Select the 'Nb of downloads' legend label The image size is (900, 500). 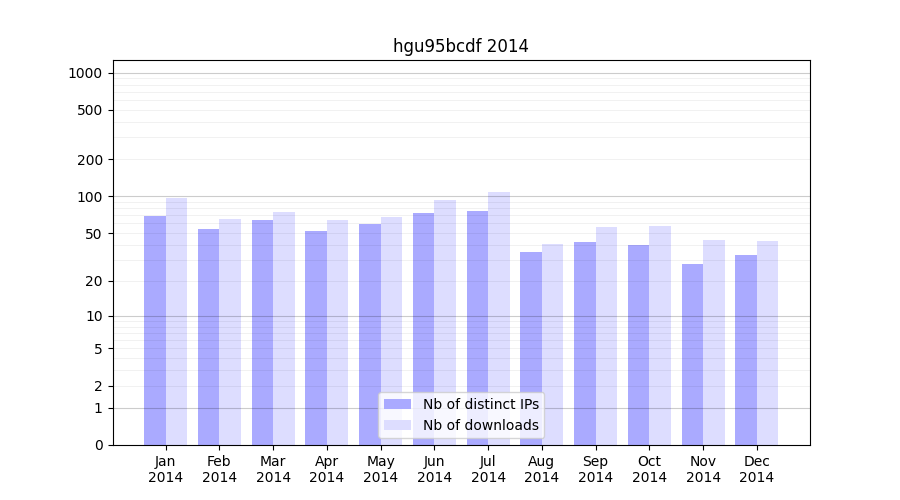(x=480, y=425)
